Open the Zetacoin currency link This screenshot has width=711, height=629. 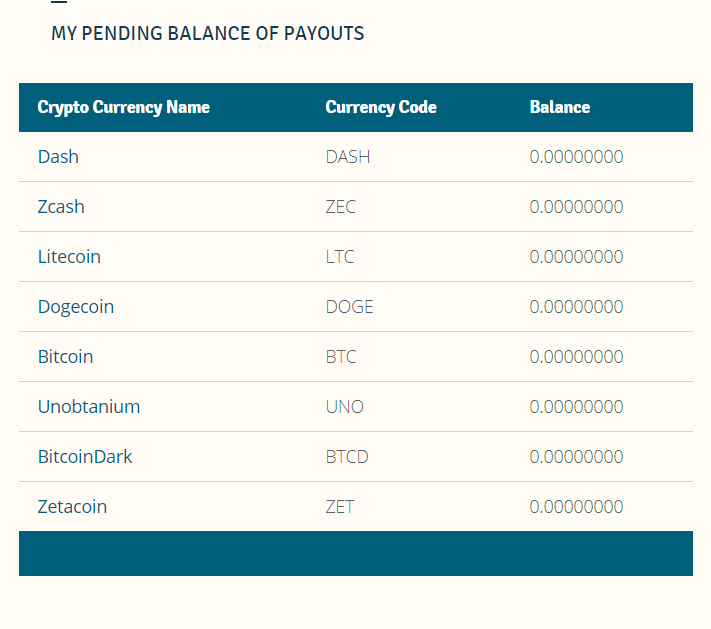(x=72, y=507)
